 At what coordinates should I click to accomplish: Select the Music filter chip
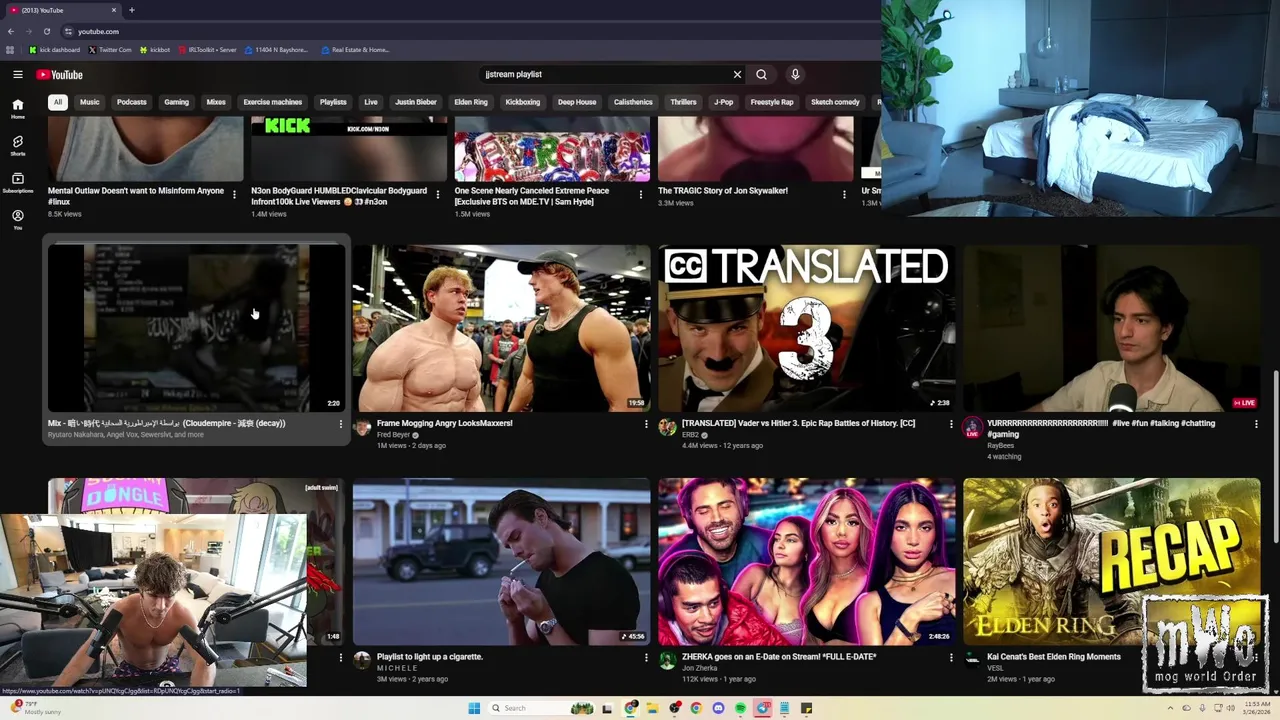click(x=90, y=102)
